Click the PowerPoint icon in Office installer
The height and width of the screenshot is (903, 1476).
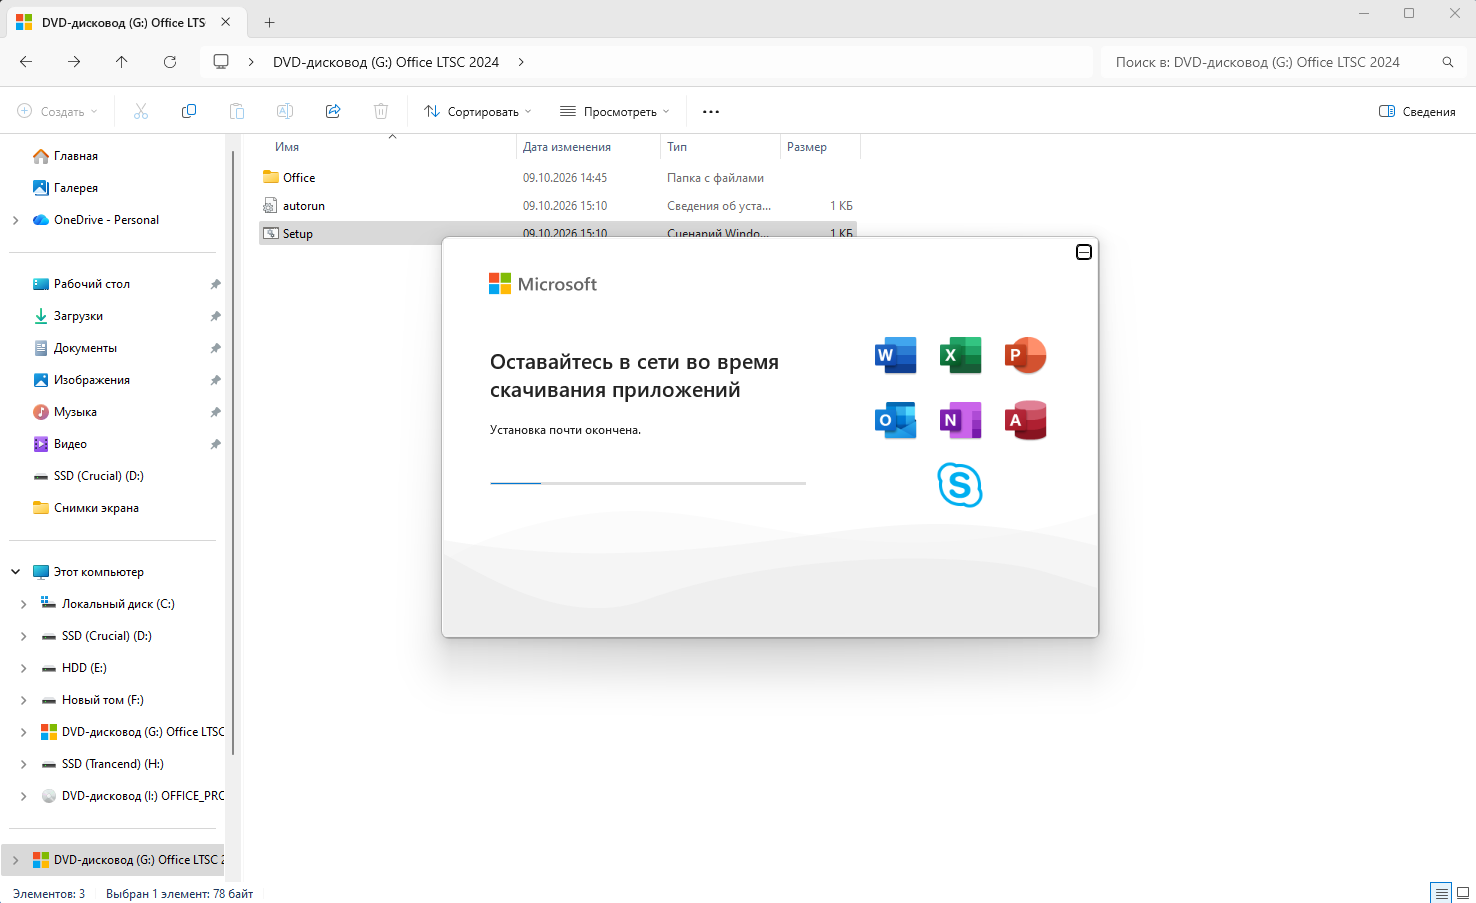pyautogui.click(x=1026, y=355)
